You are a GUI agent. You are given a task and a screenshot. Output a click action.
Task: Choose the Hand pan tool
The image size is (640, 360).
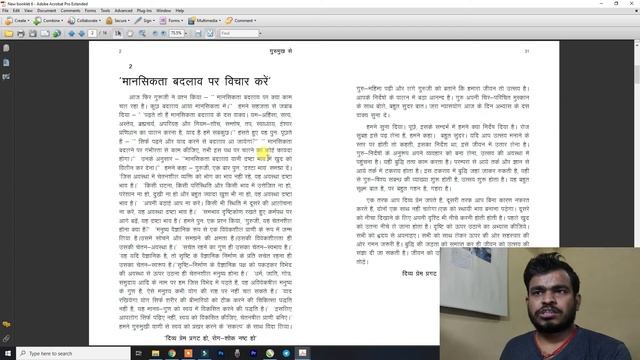[x=130, y=33]
